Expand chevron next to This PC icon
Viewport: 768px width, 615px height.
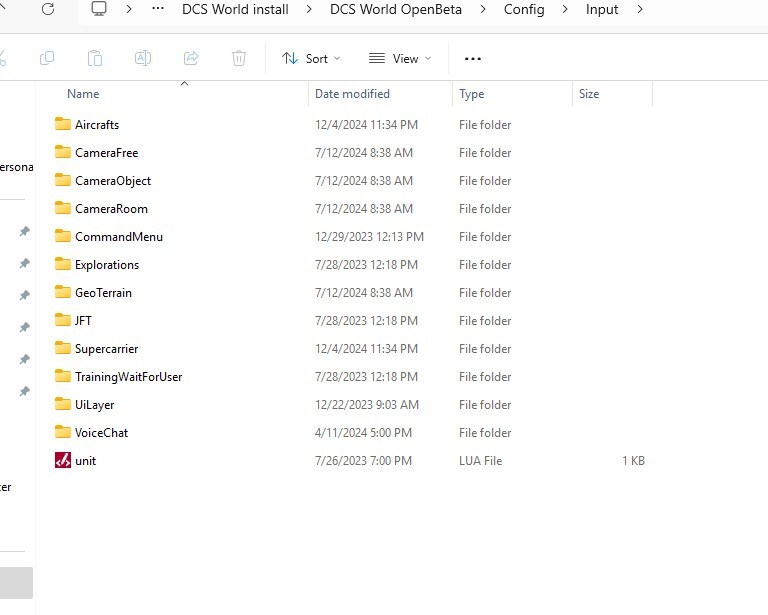tap(129, 9)
